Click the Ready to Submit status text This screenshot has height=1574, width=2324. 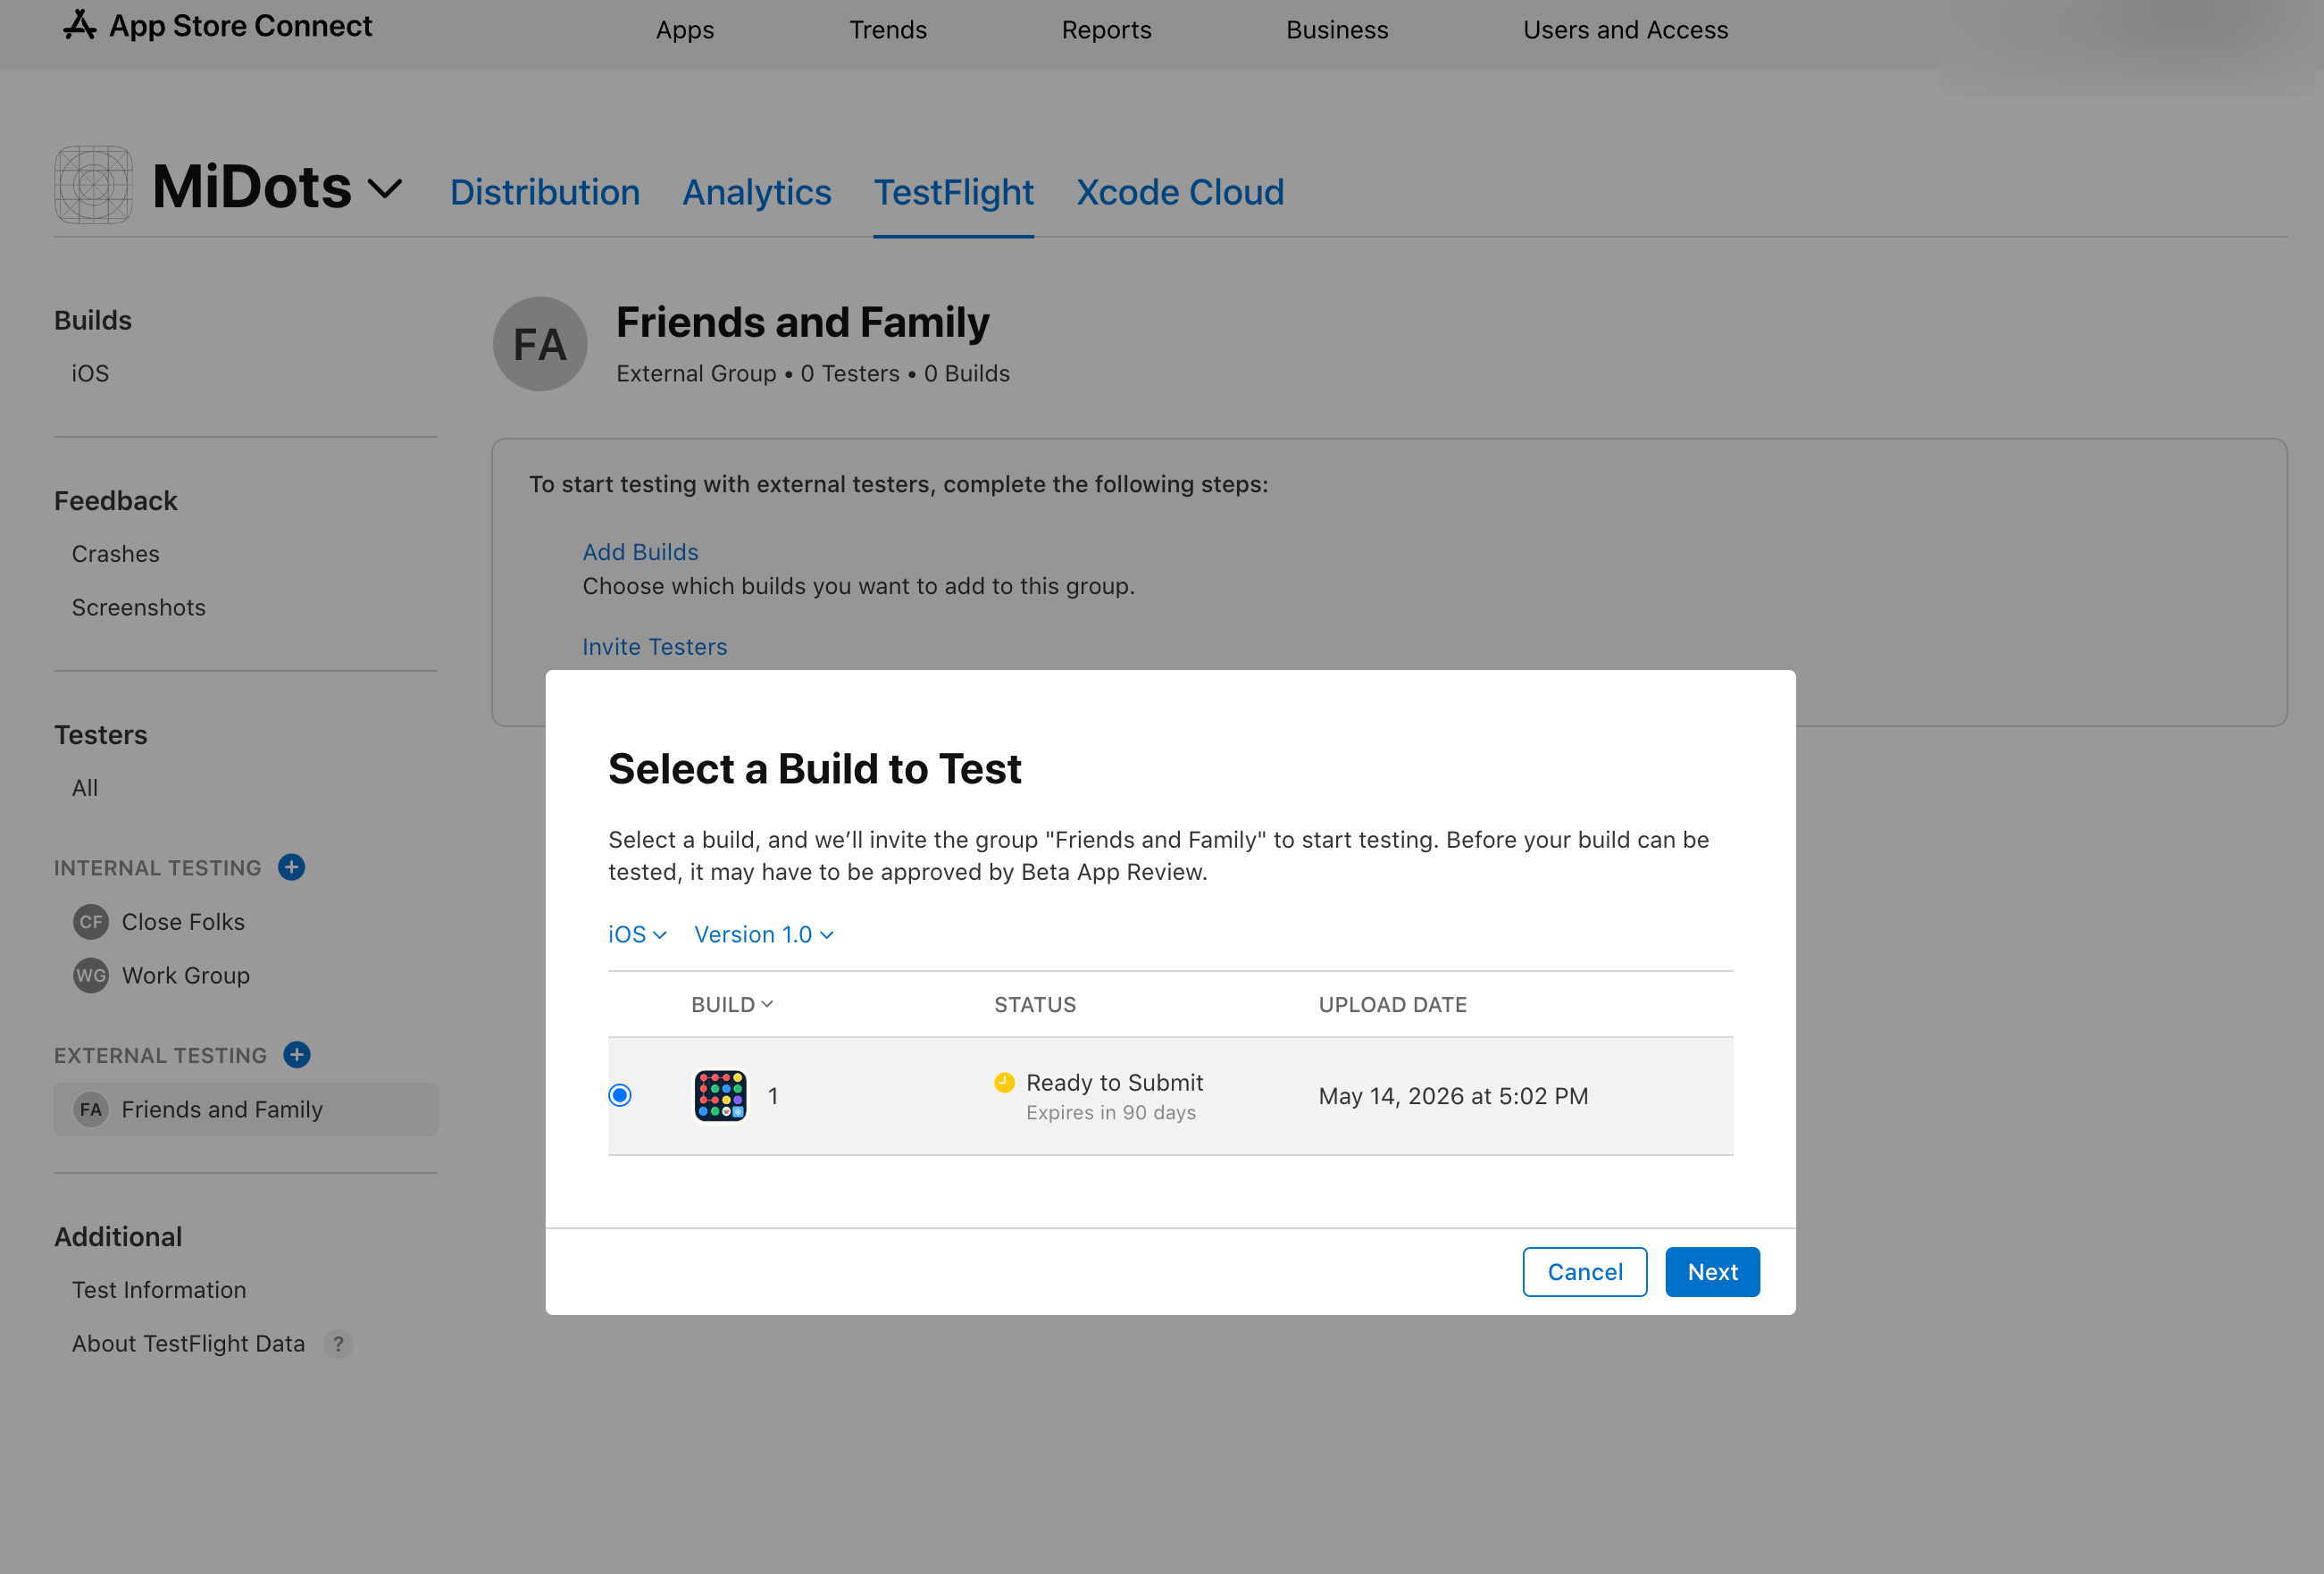[x=1115, y=1082]
